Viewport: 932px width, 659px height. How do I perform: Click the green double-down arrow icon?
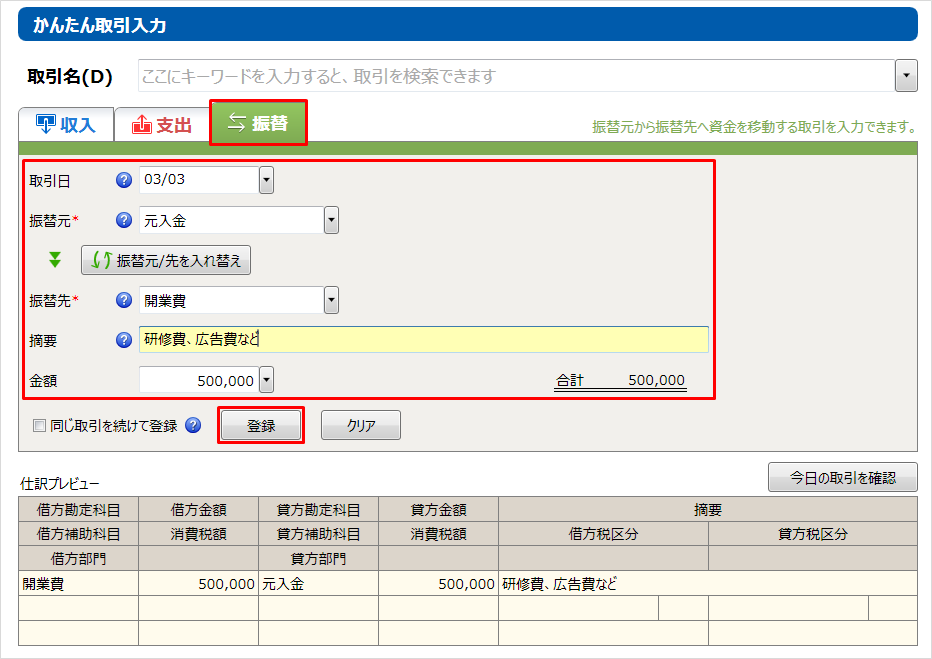[x=55, y=260]
